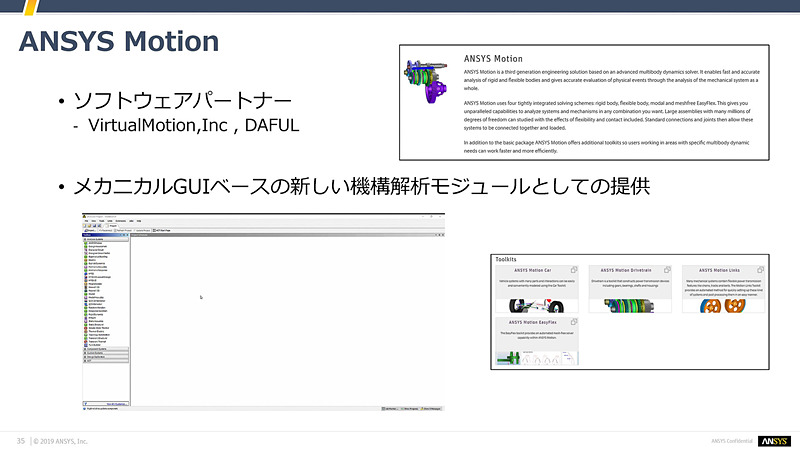Click the ANSYS Motion Car title
Screen dimensions: 800x450
[533, 270]
